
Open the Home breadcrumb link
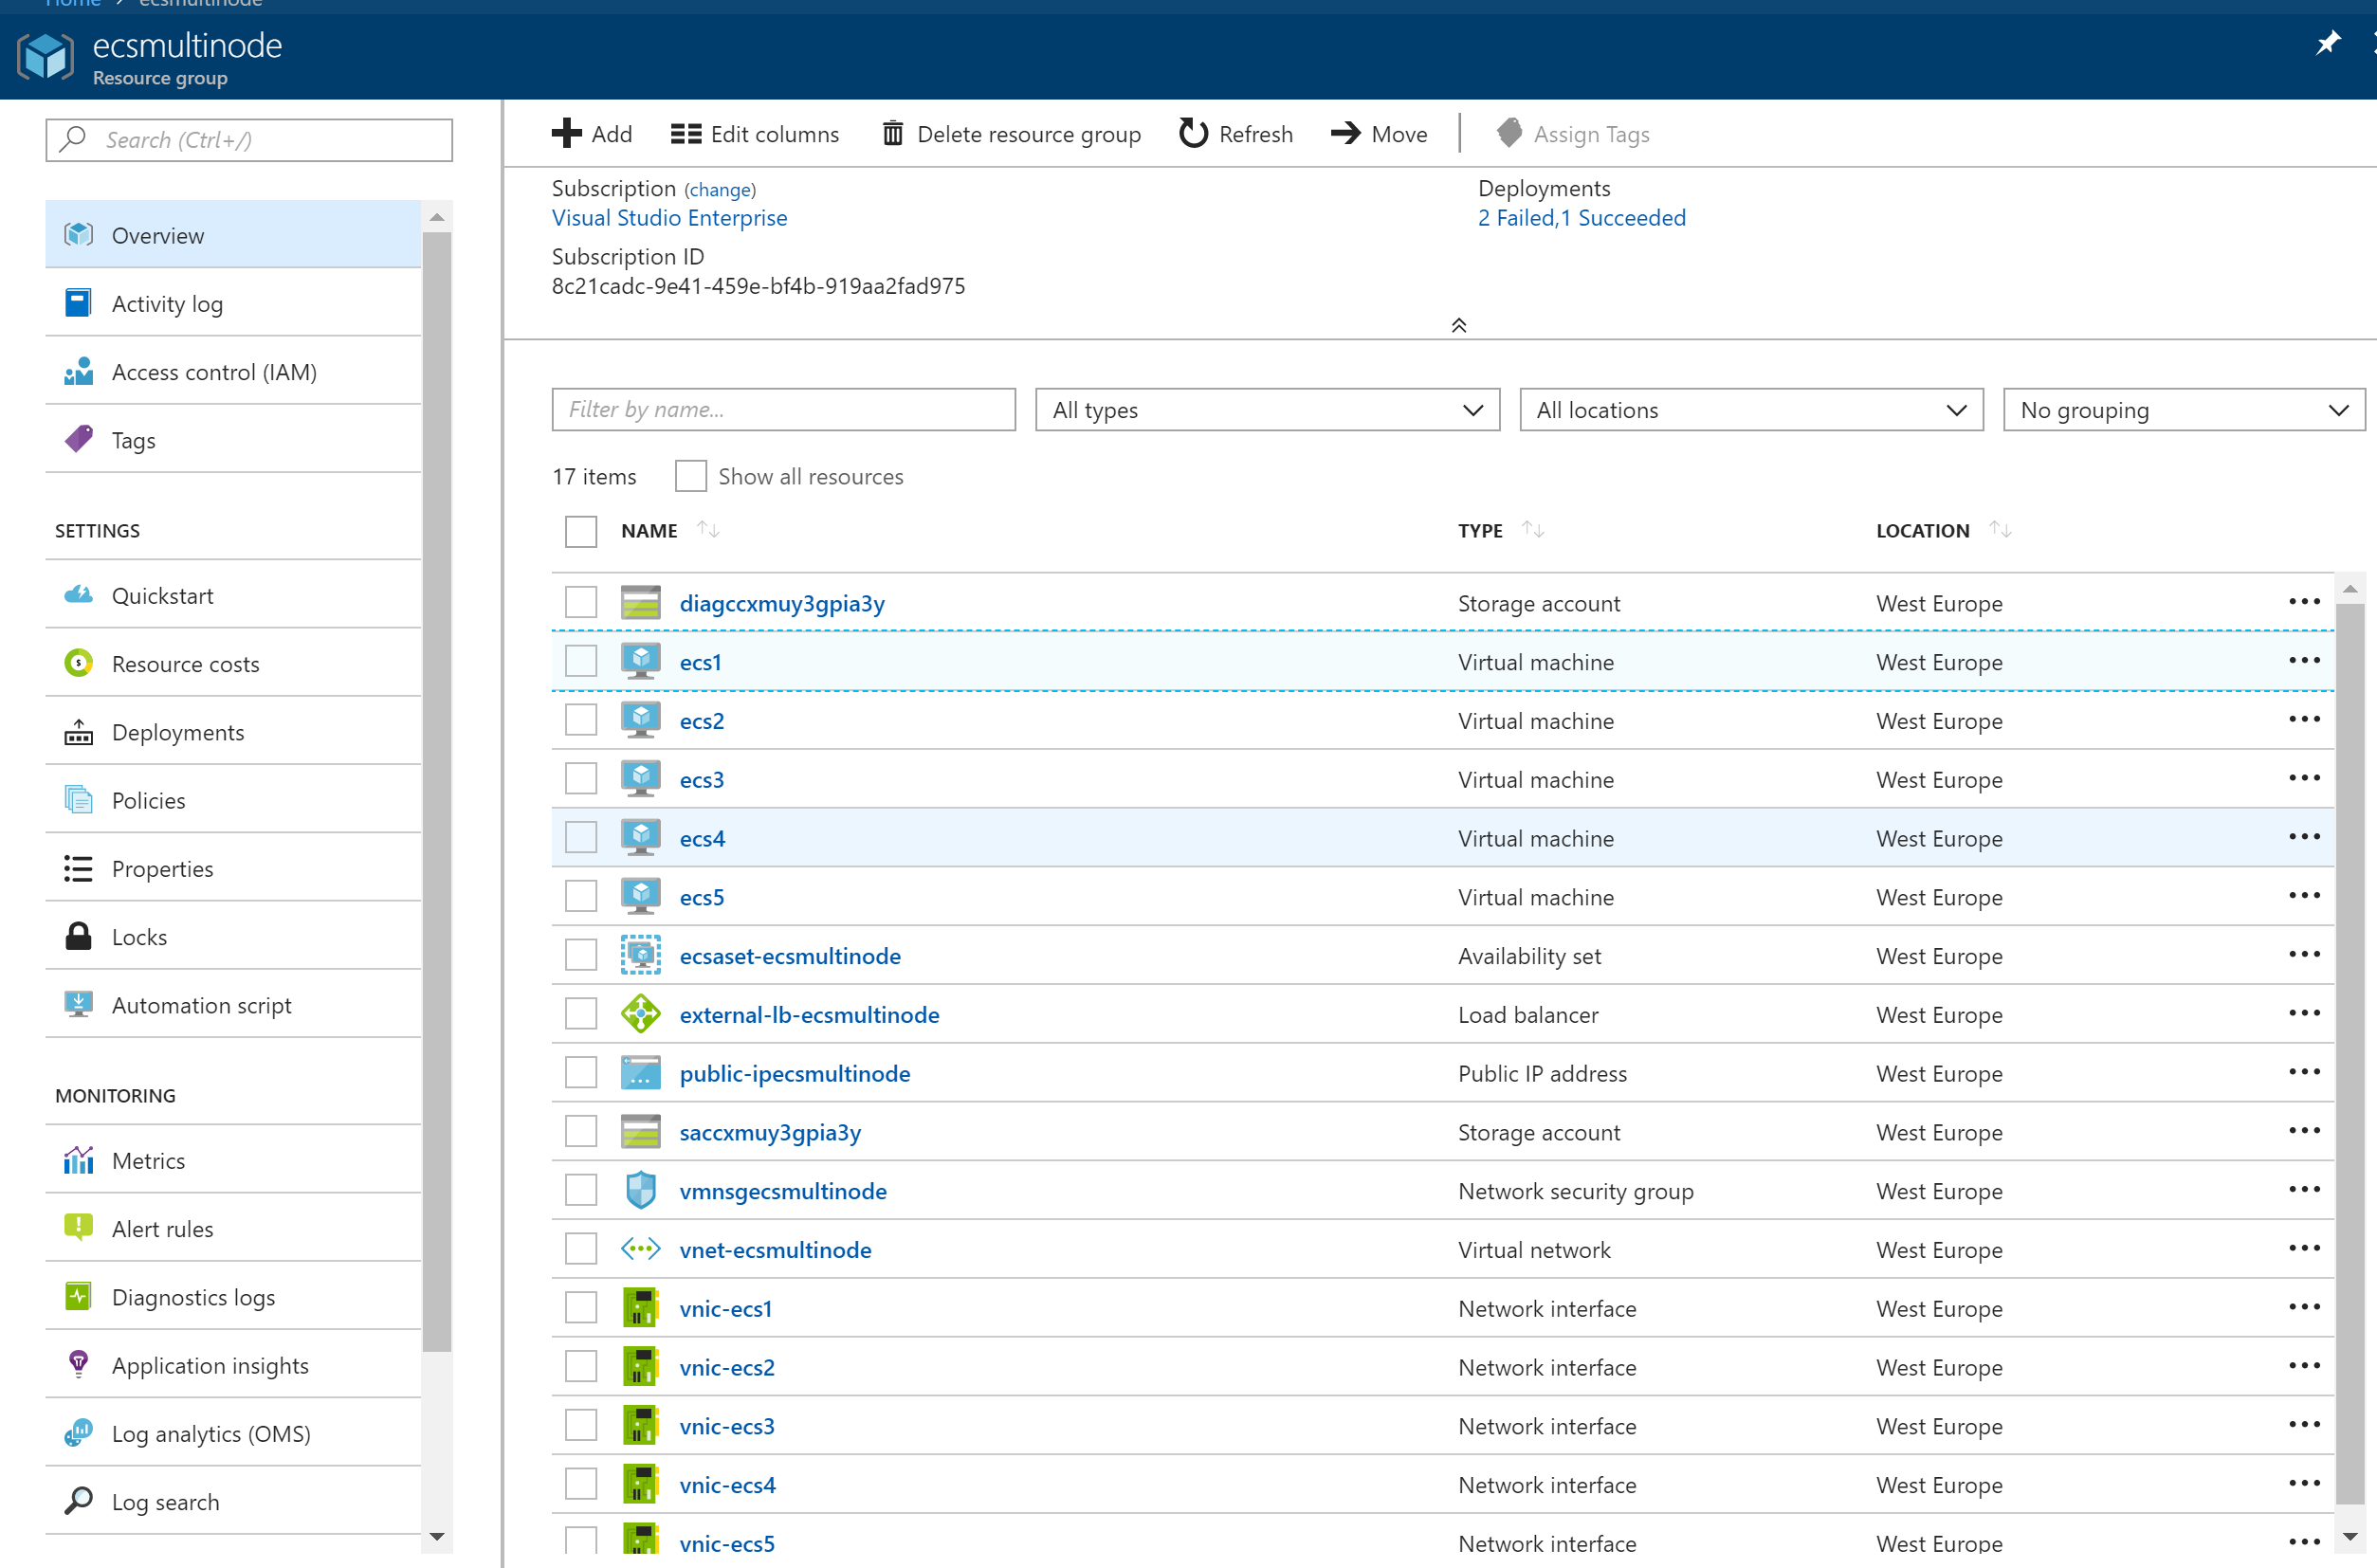tap(73, 3)
